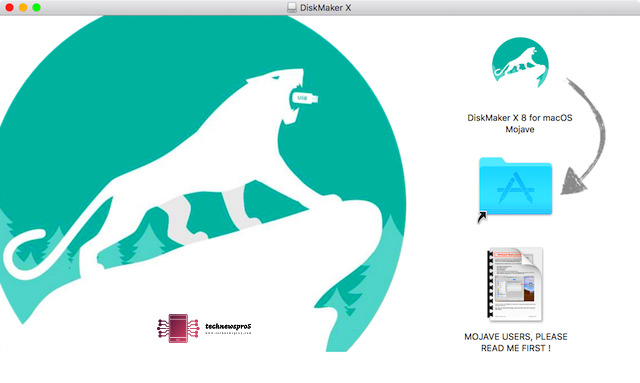Minimize the window with the yellow button

(x=23, y=7)
